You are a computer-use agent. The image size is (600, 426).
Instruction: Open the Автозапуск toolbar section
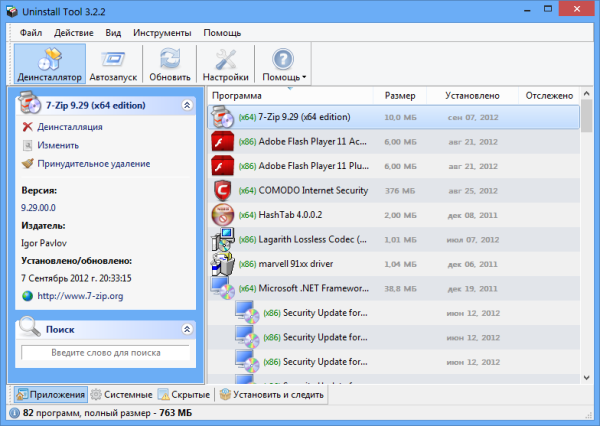[x=113, y=64]
